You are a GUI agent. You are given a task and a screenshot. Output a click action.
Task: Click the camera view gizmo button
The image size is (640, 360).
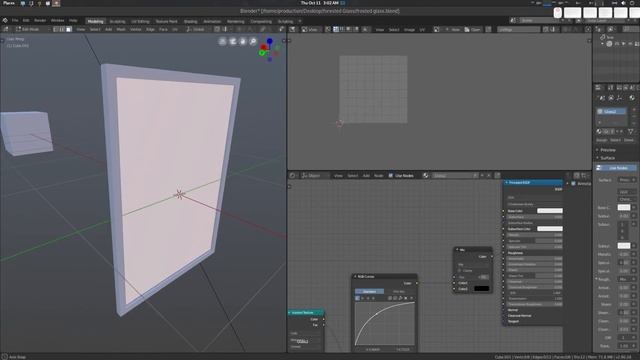click(x=233, y=42)
